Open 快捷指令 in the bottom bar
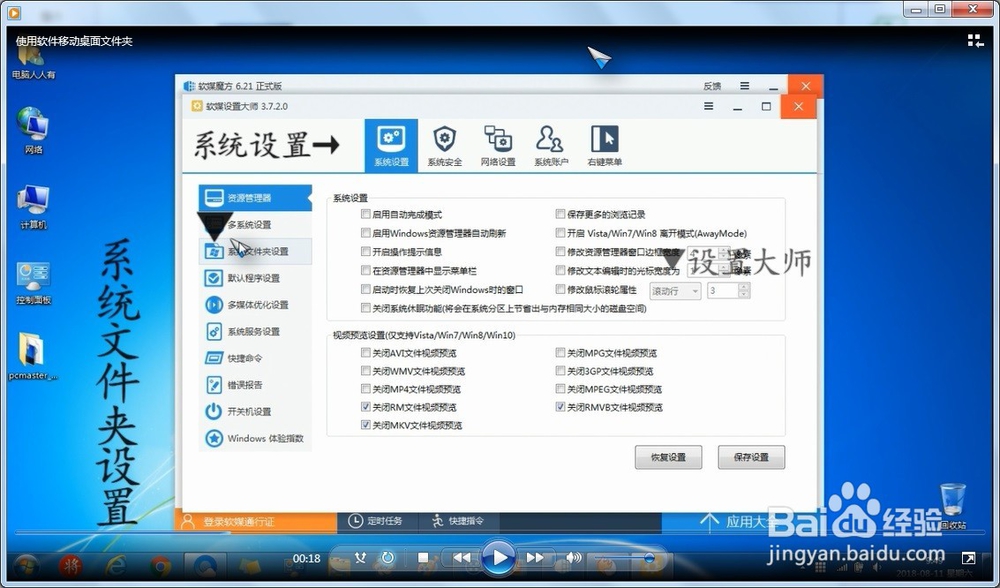 point(458,521)
